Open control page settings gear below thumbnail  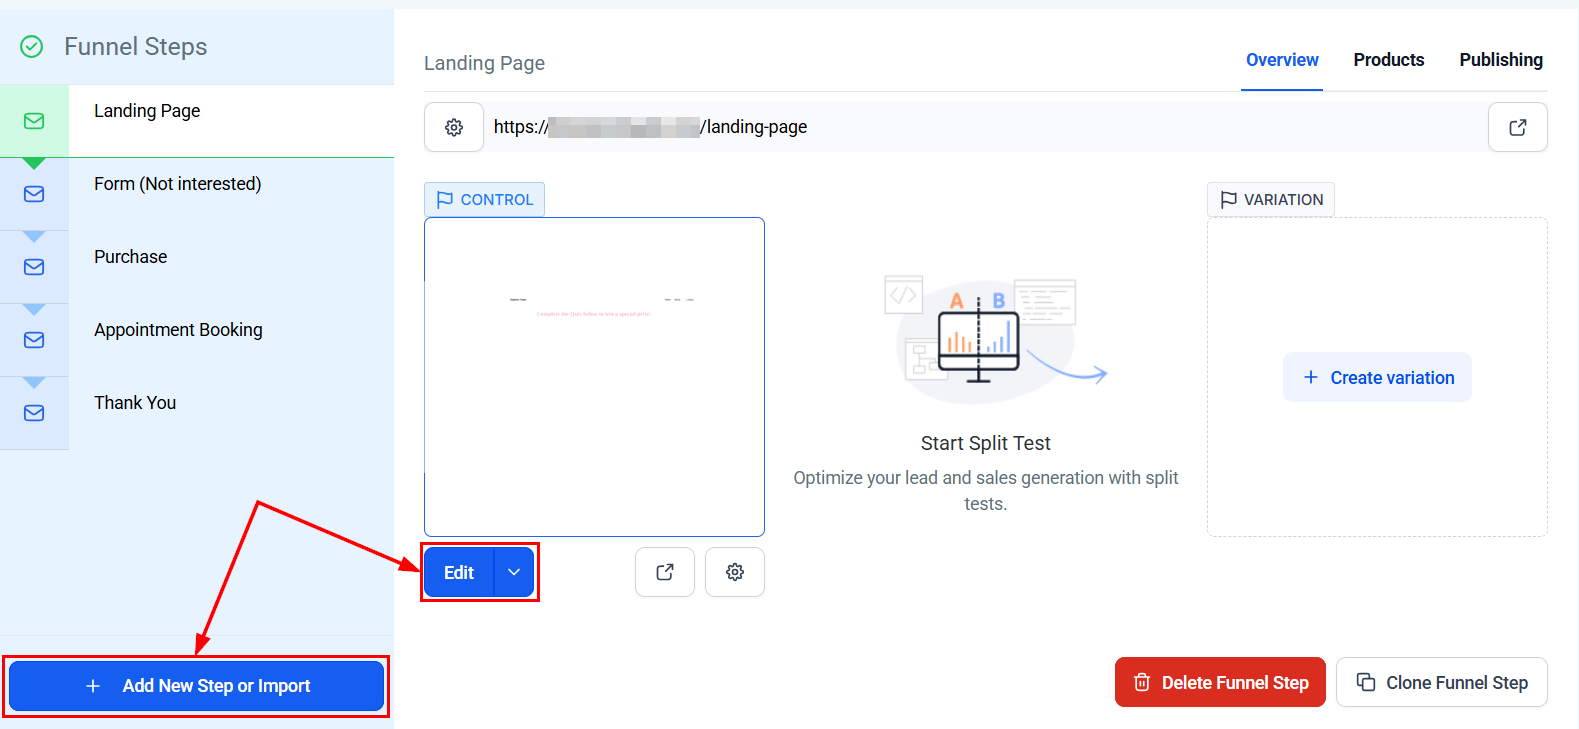734,572
